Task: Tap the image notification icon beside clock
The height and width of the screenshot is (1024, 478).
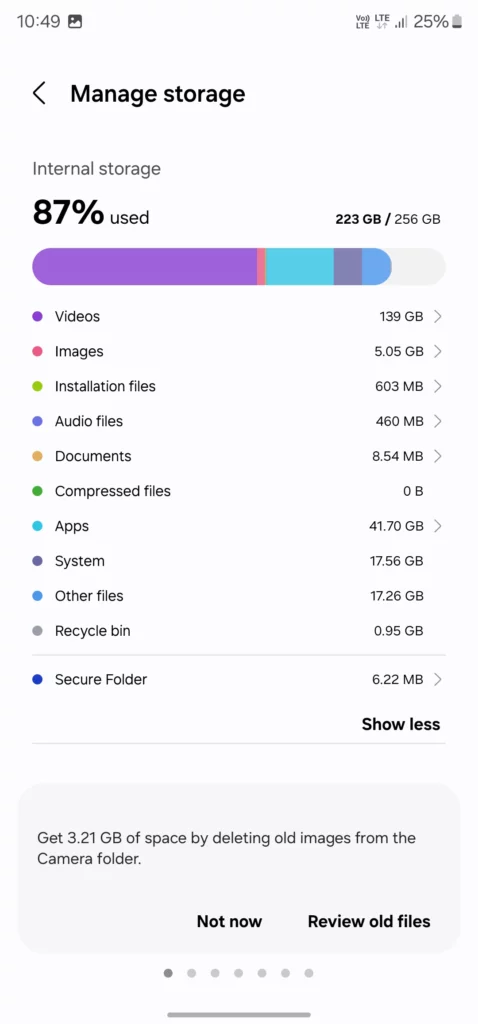Action: coord(75,22)
